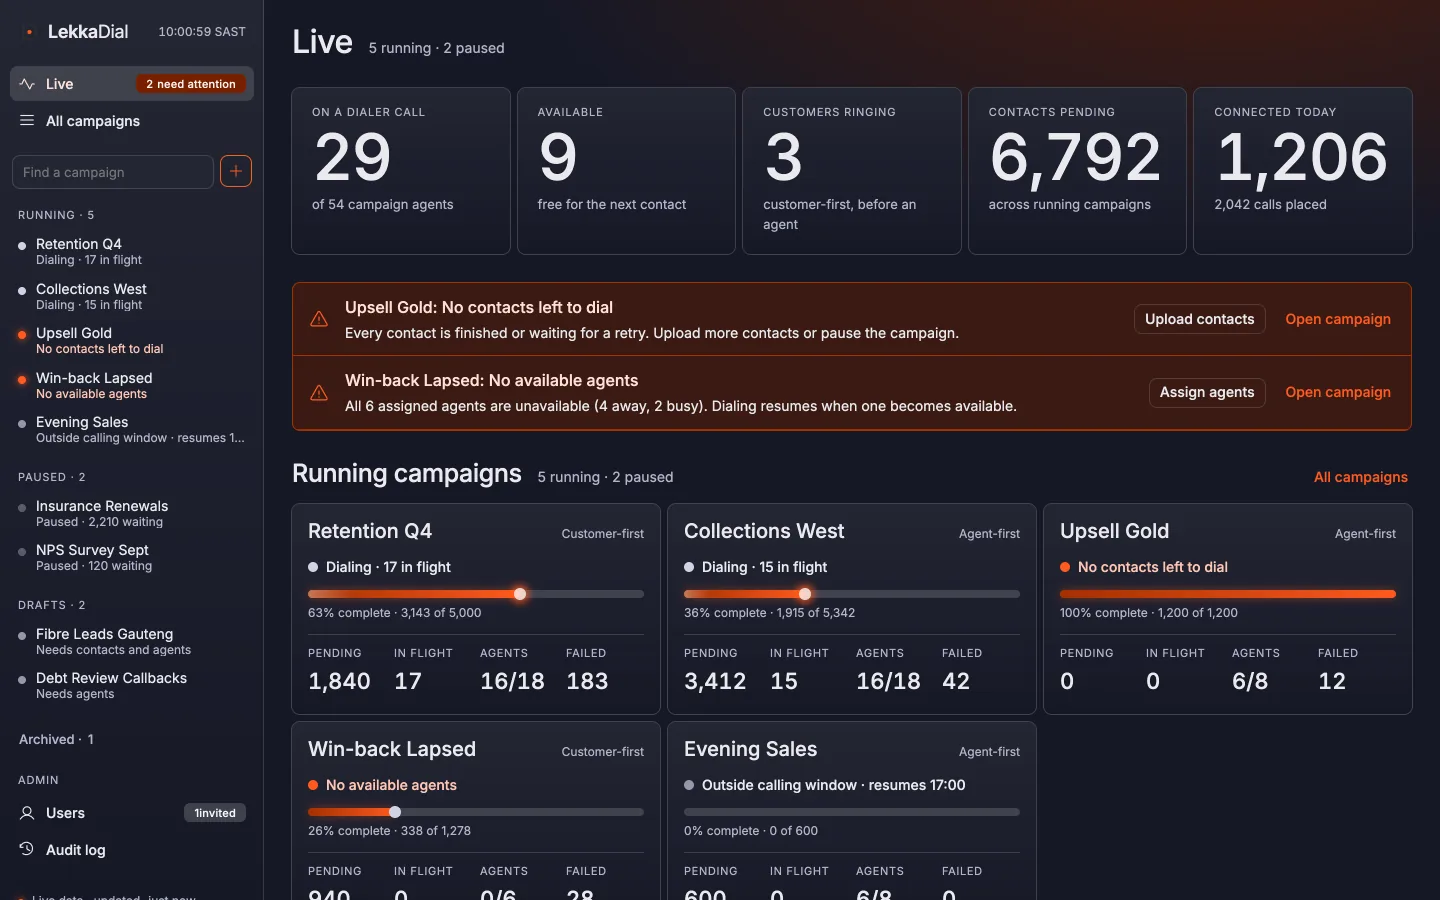
Task: Click 'Outside calling window · resumes 17:00' status
Action: click(x=834, y=785)
